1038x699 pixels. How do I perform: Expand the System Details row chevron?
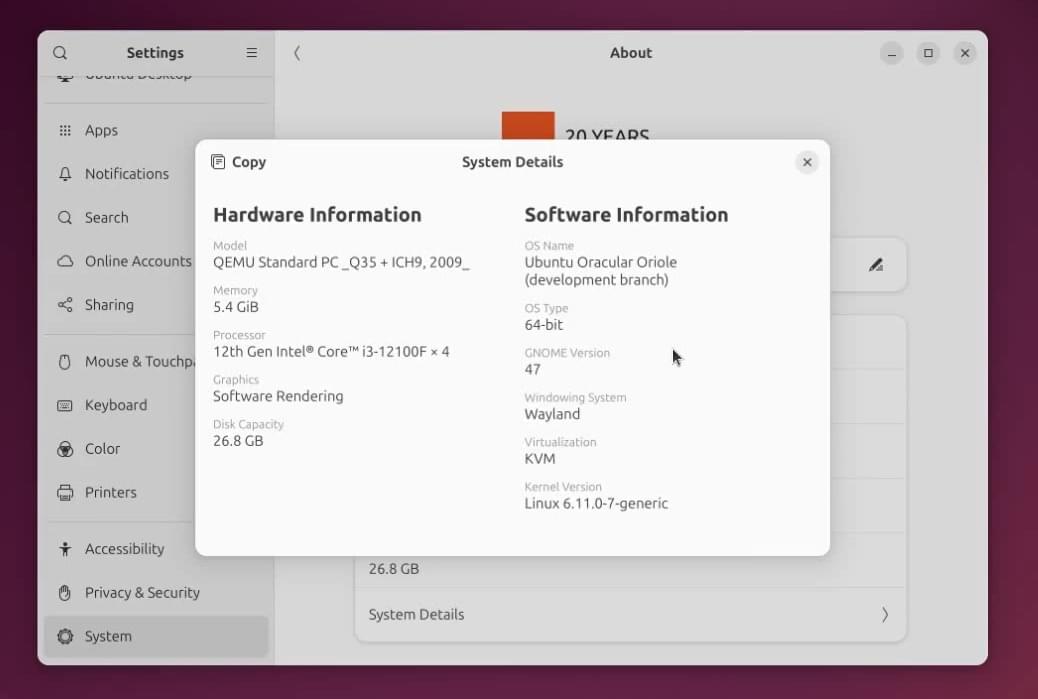884,615
